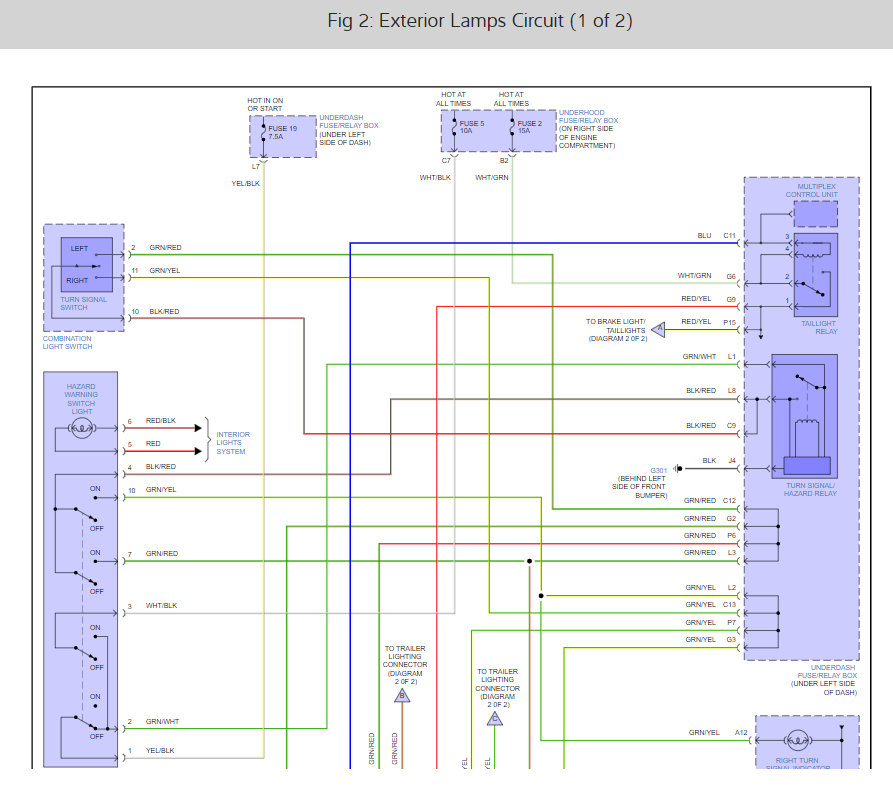Image resolution: width=893 pixels, height=793 pixels.
Task: Click the 'UNDERDASH FUSE/RELAY BOX' label beside Fuse 19
Action: (x=349, y=121)
